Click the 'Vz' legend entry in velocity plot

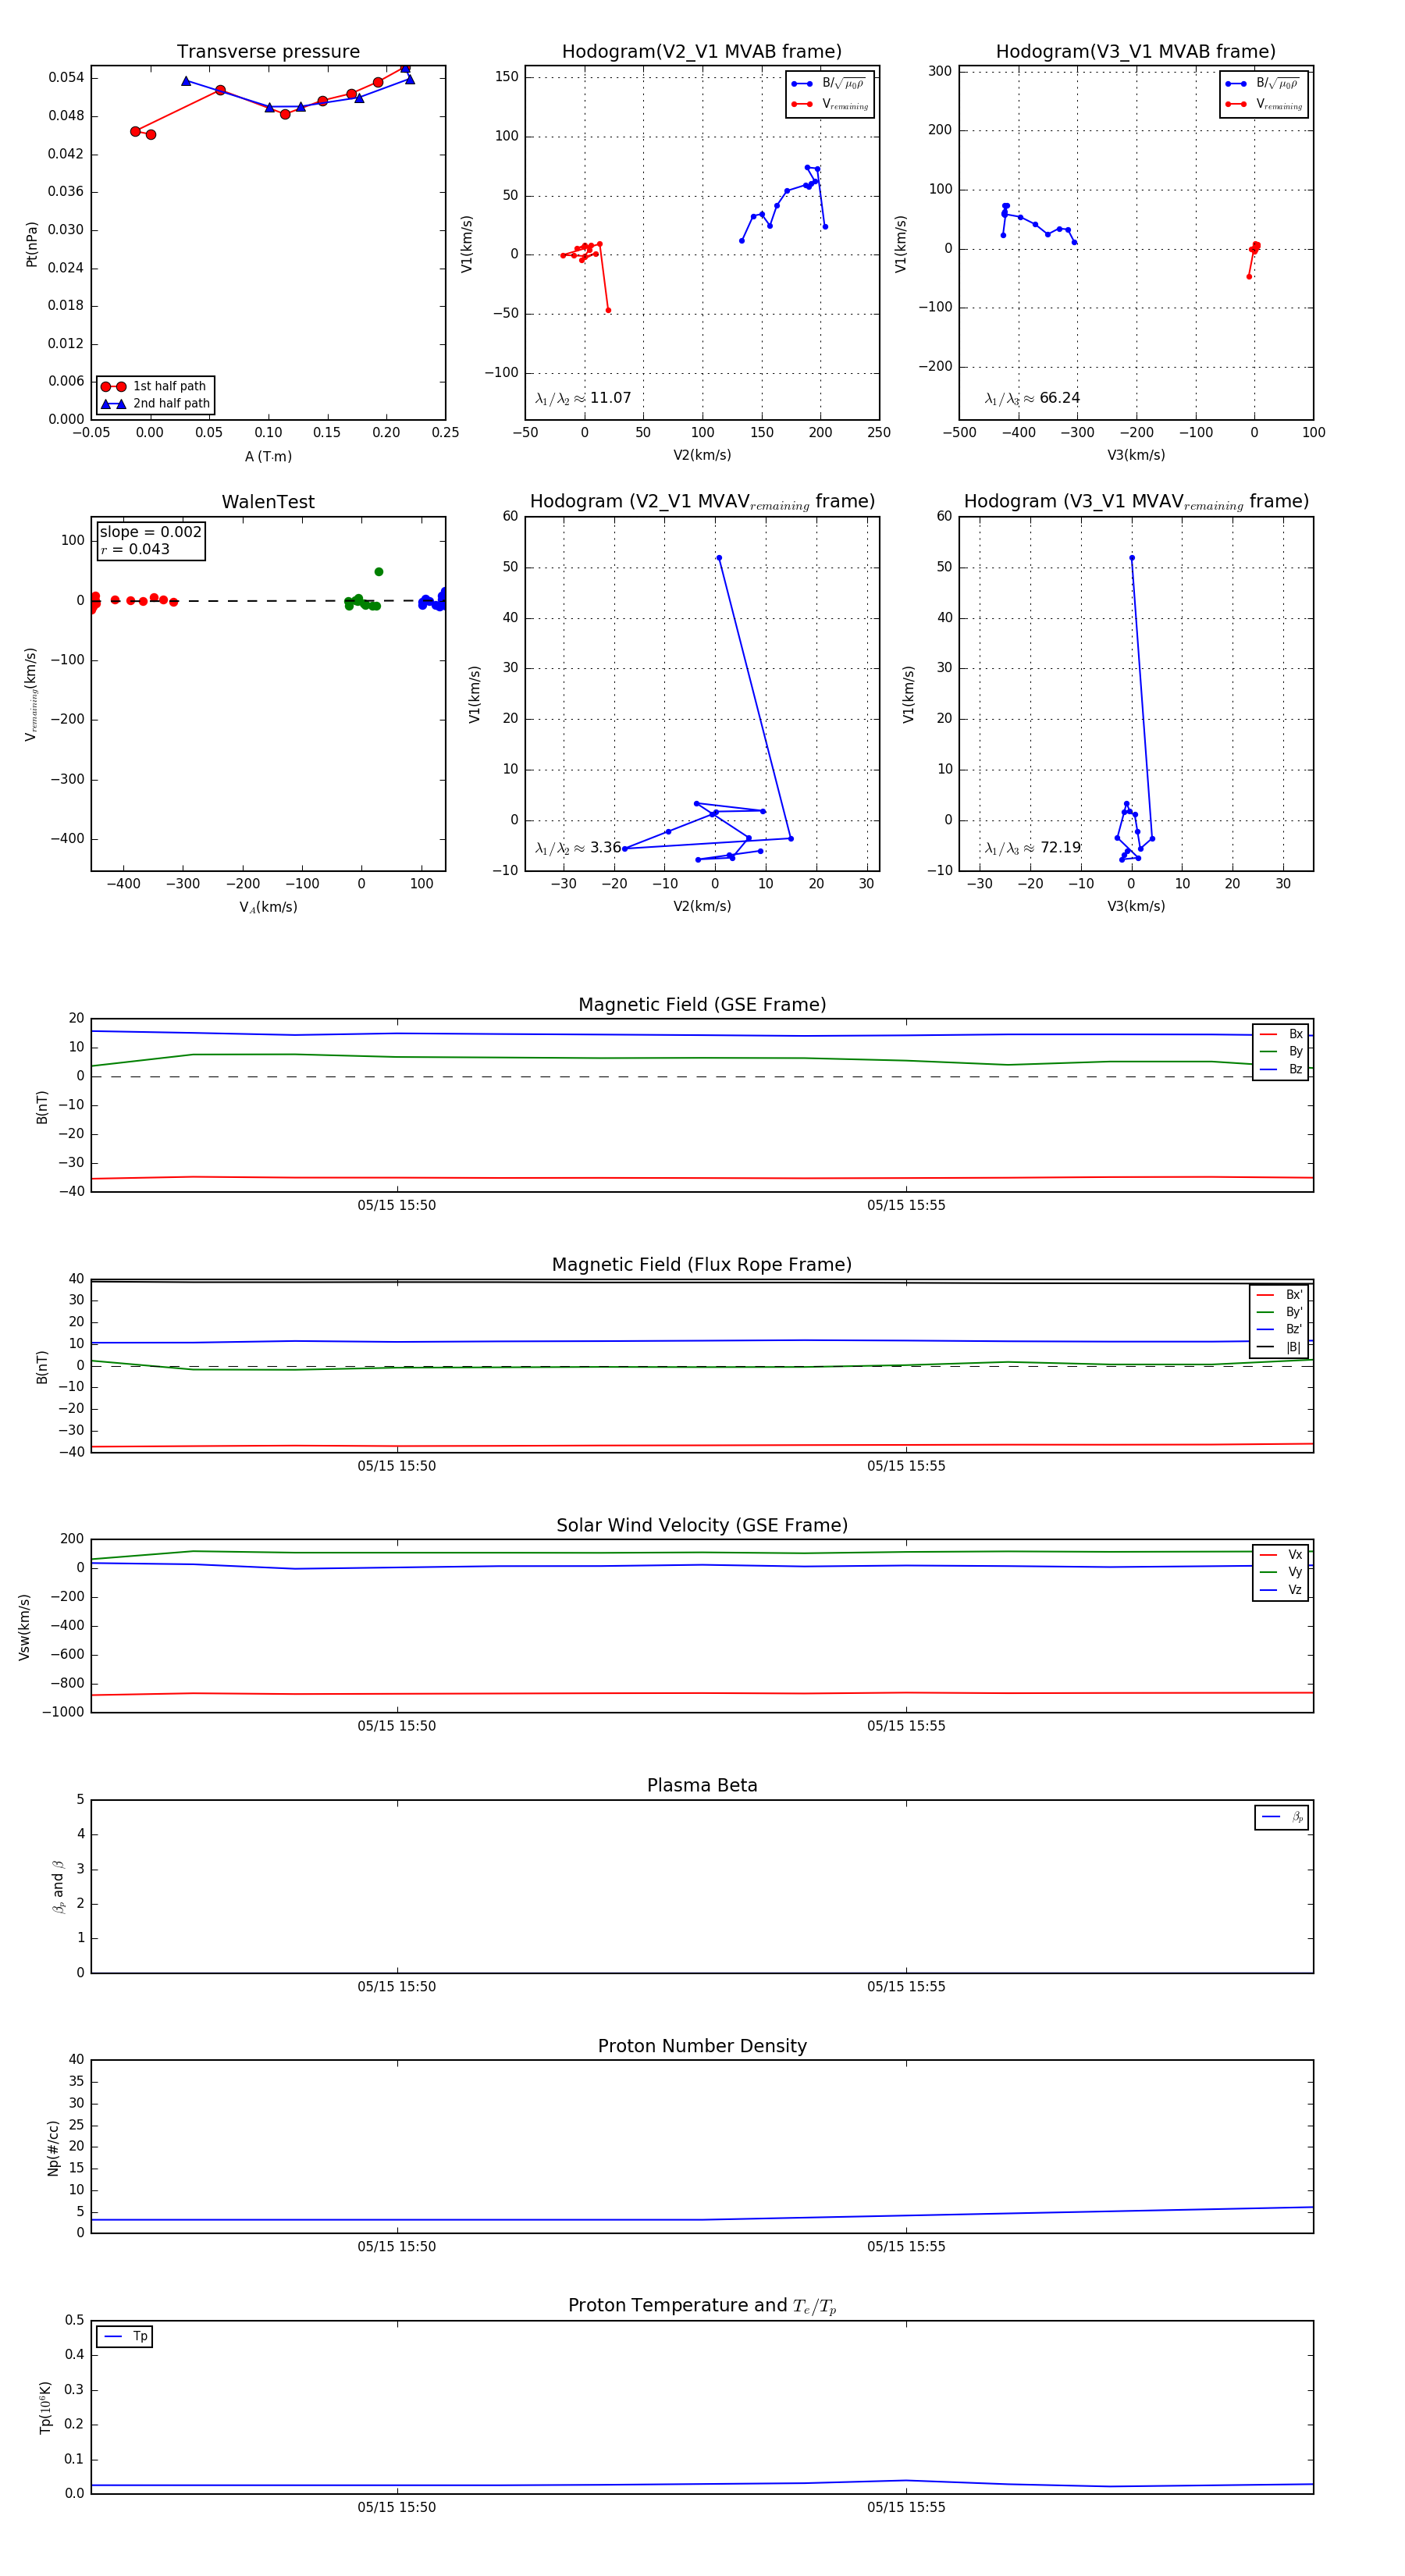click(1281, 1589)
